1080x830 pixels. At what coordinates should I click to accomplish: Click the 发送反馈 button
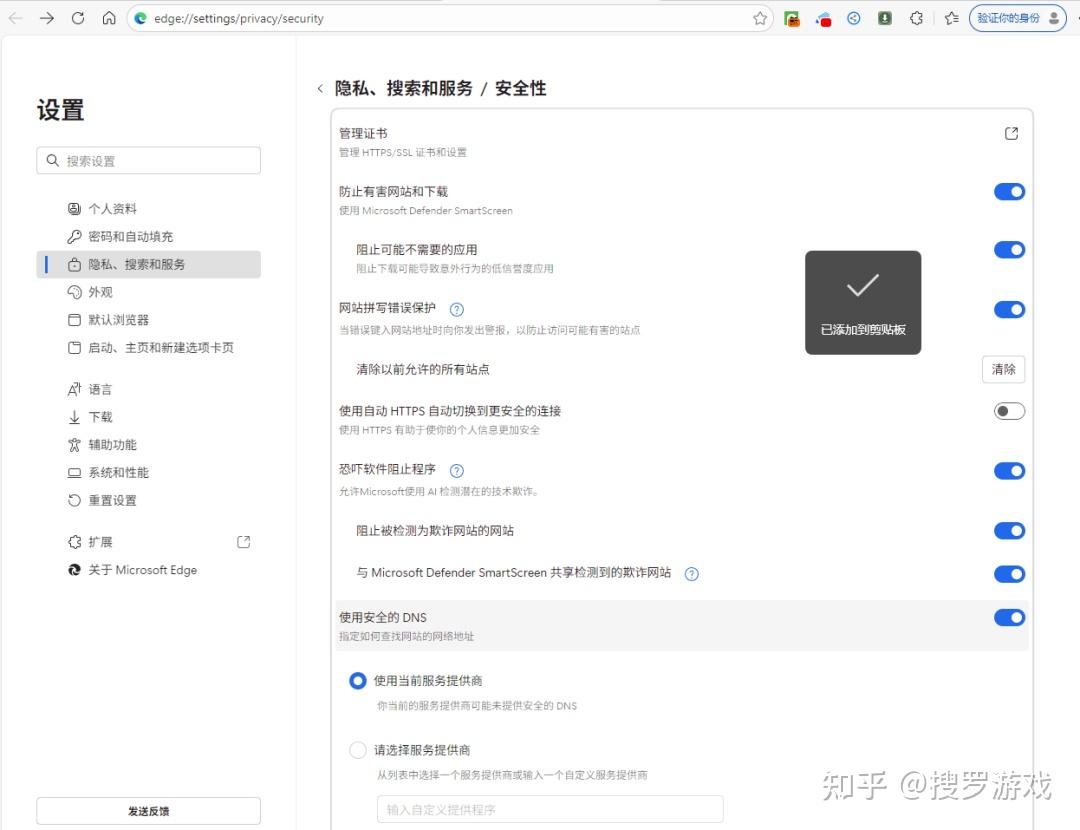[148, 811]
